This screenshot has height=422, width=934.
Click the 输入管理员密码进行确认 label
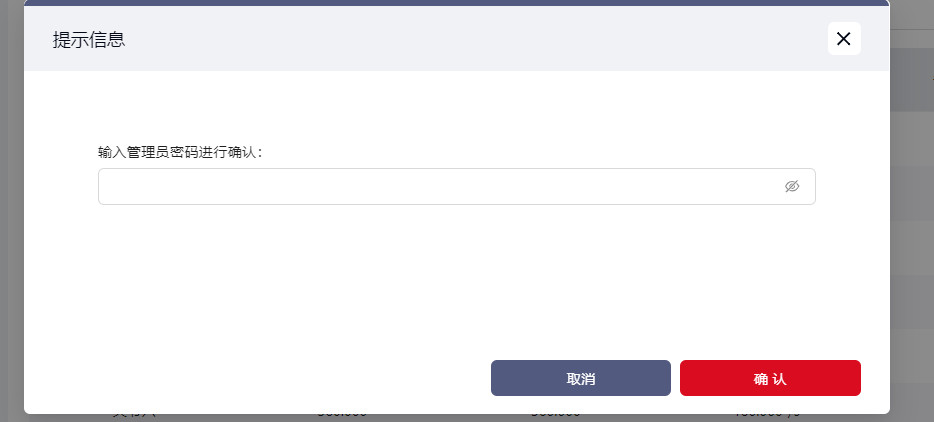point(180,152)
